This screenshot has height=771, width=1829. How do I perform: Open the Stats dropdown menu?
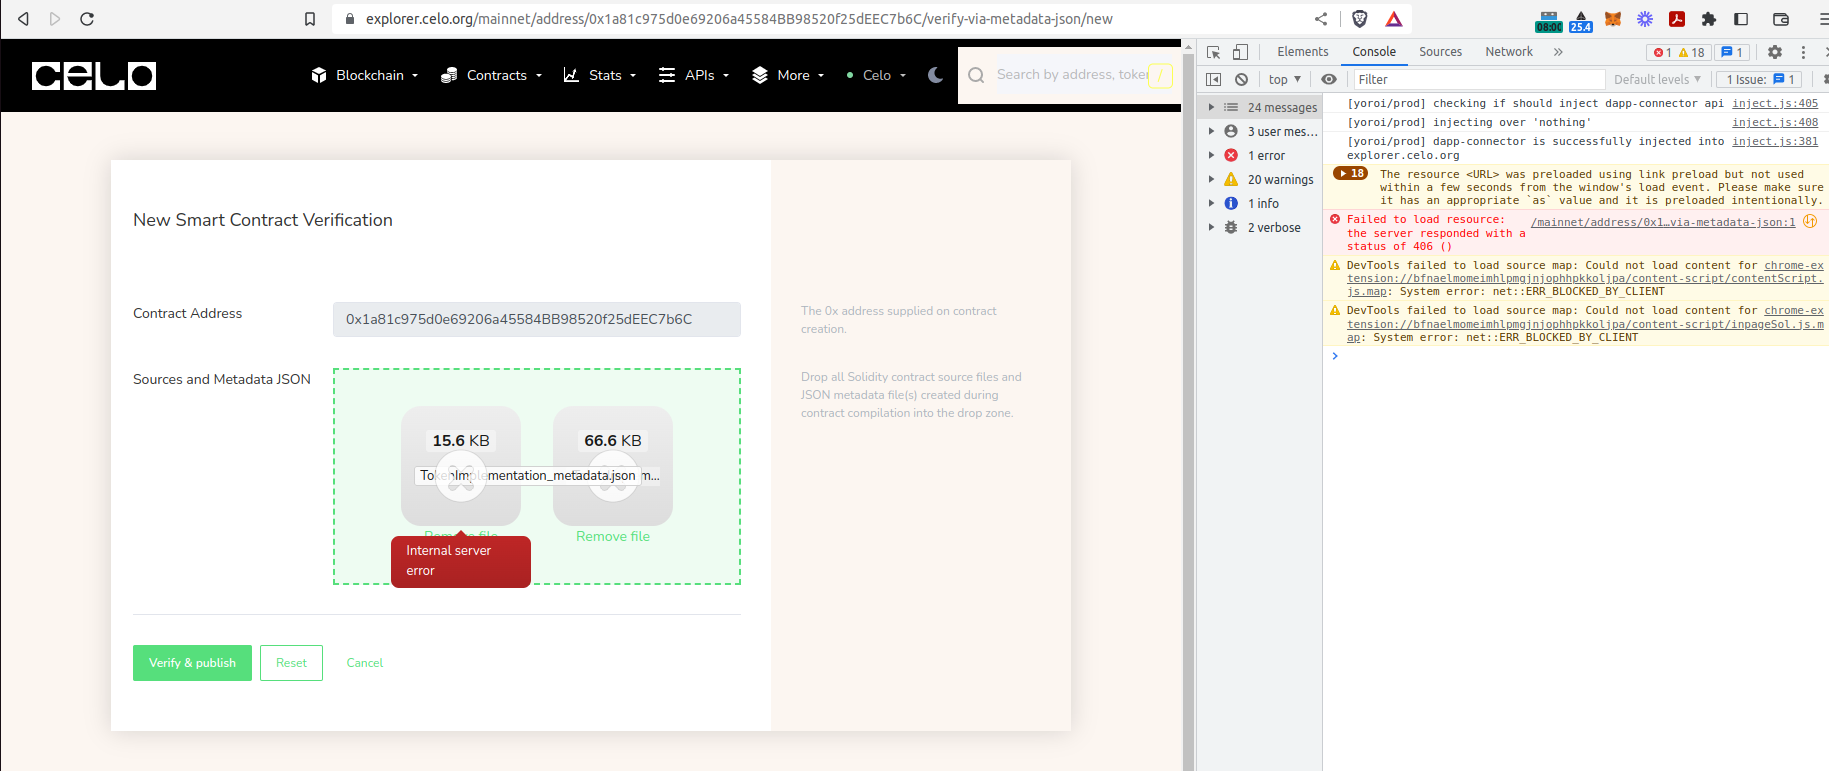[x=600, y=75]
